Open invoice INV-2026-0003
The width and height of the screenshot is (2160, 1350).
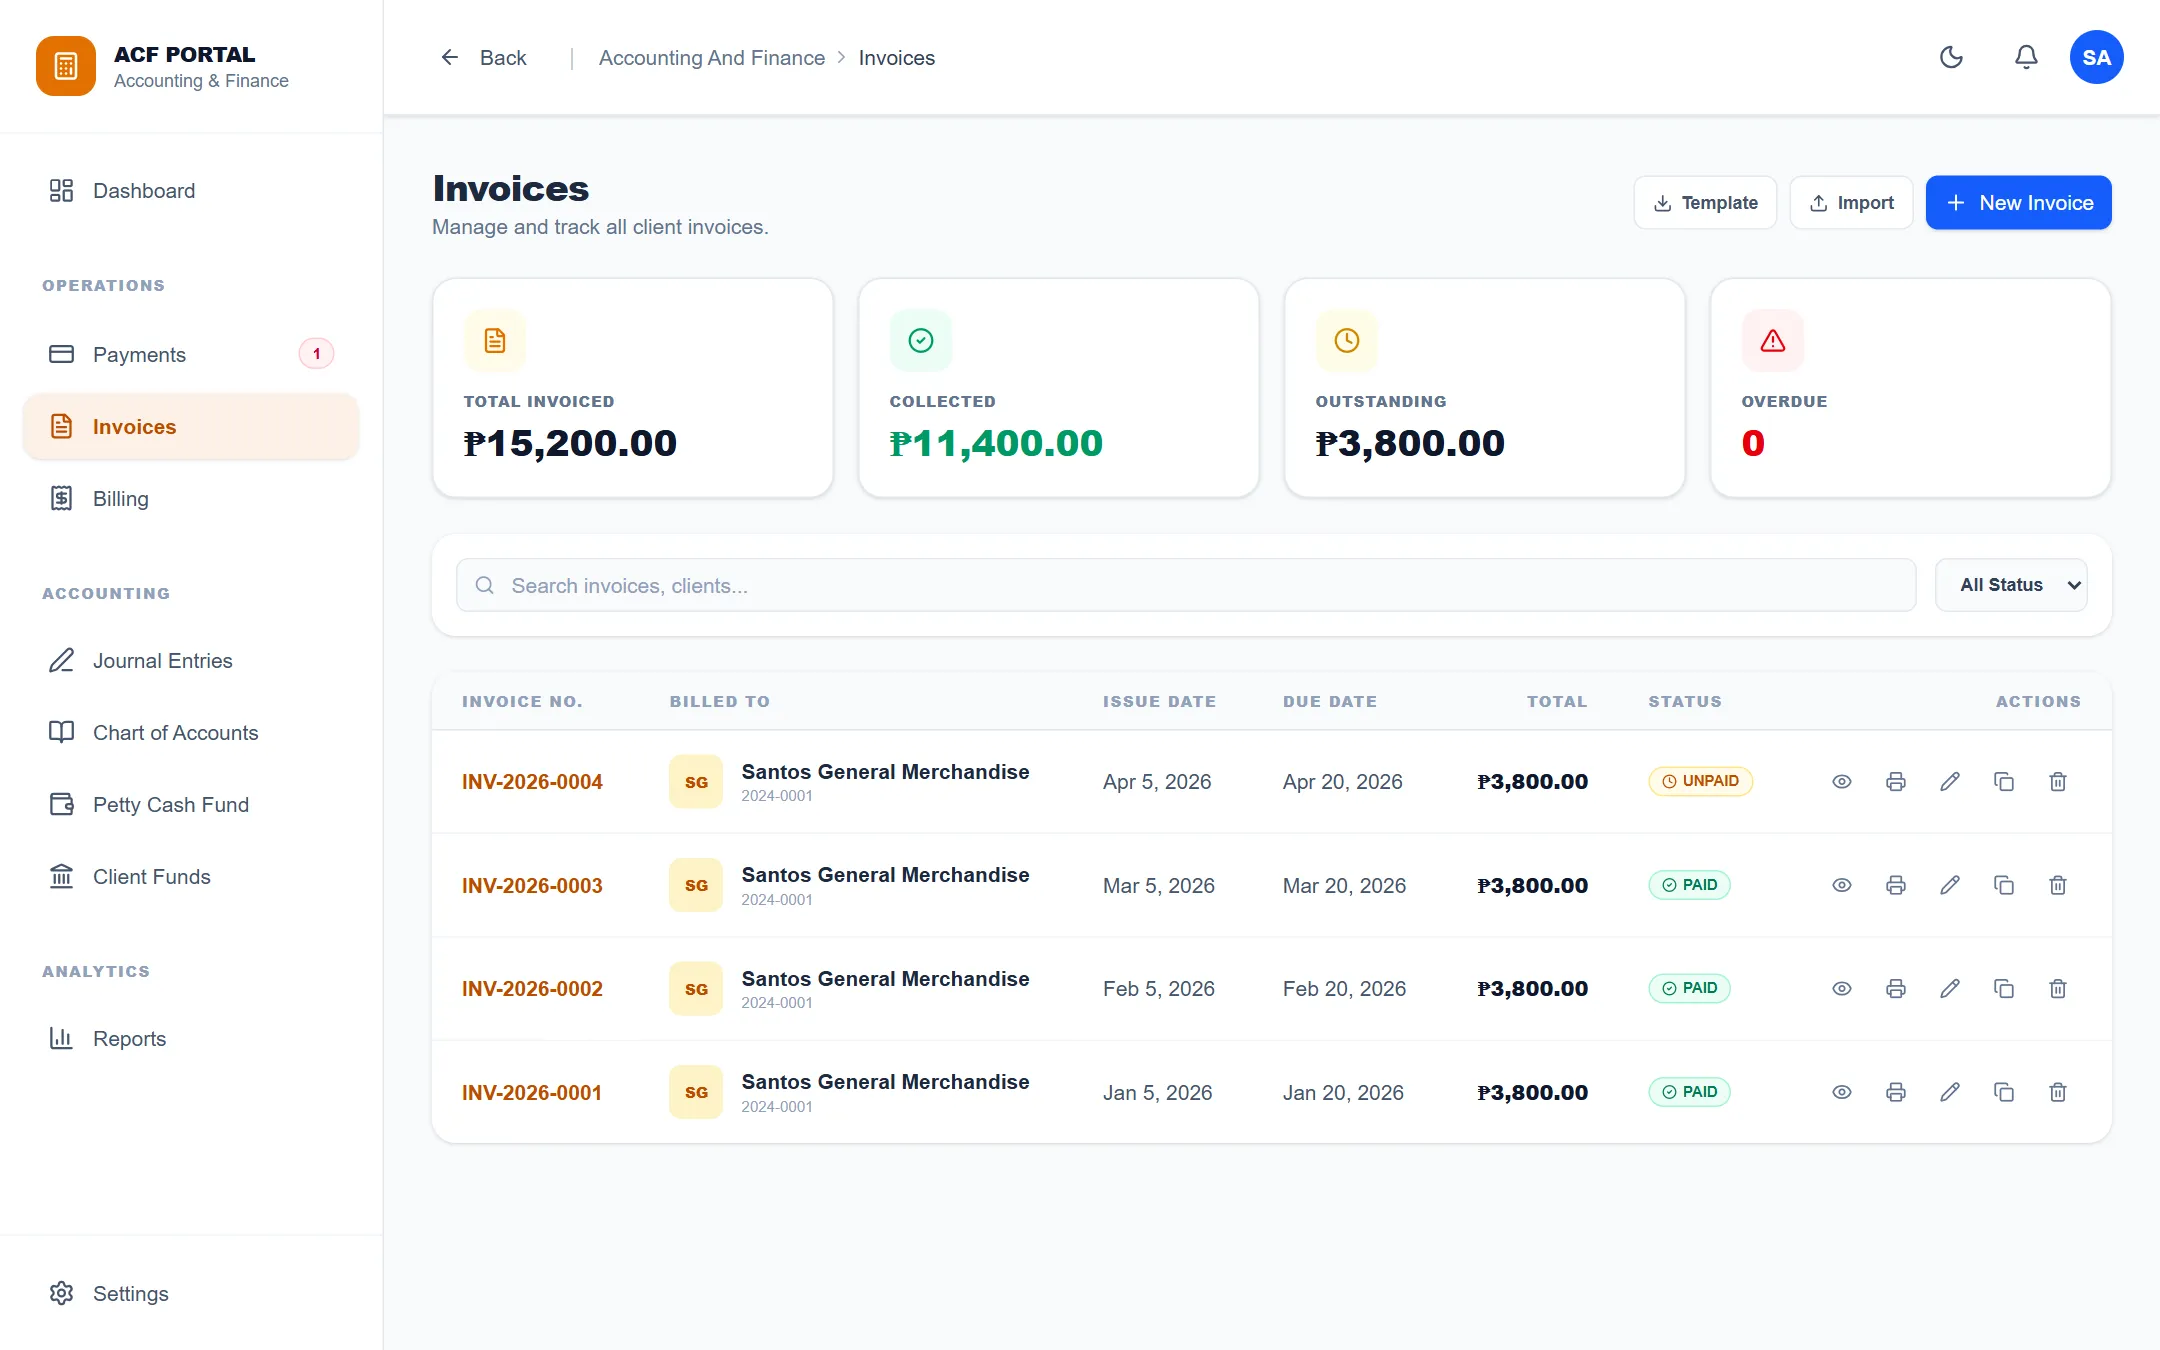pyautogui.click(x=532, y=886)
